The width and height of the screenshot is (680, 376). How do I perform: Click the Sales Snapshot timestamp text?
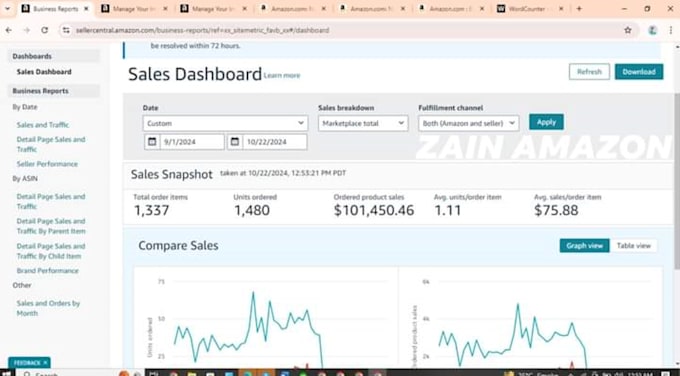click(283, 173)
